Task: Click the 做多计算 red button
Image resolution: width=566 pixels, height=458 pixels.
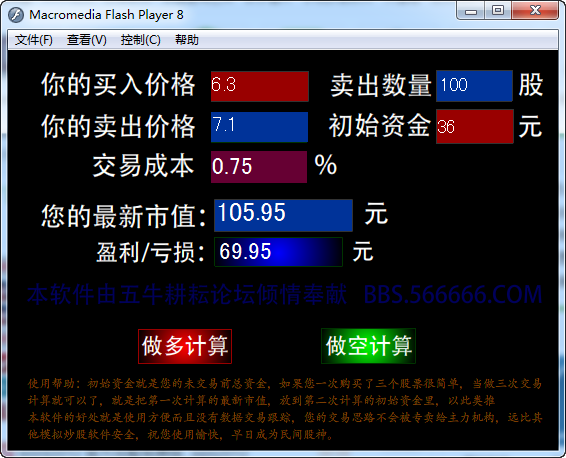Action: [185, 346]
